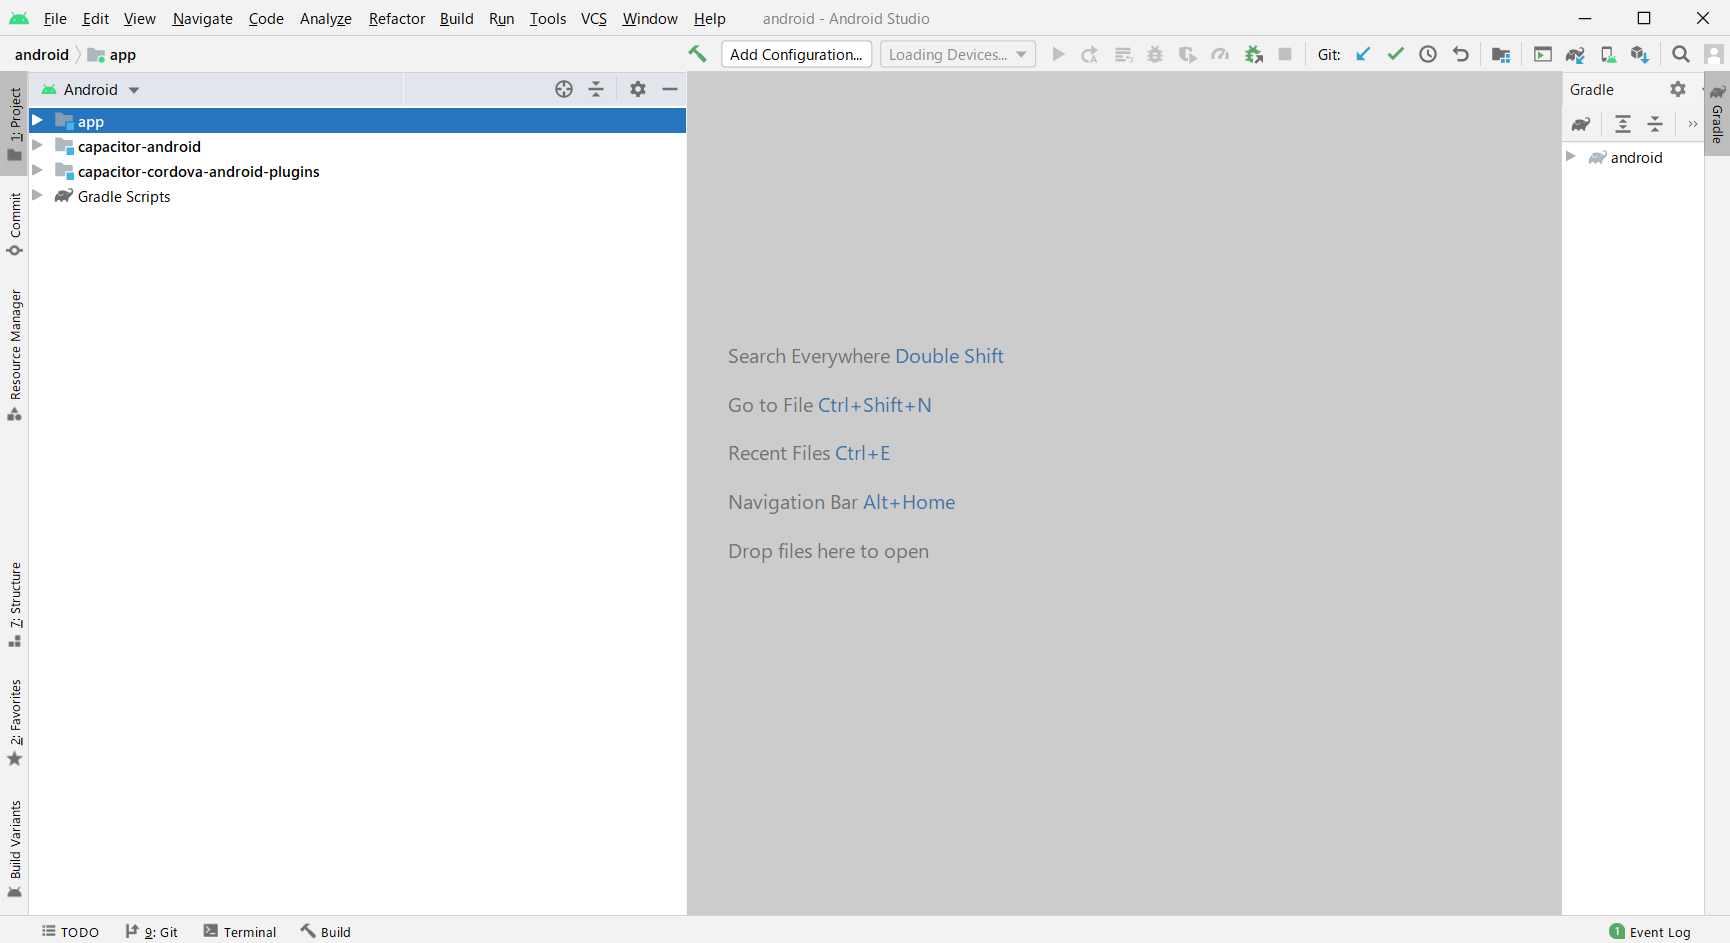Open the Build tool window button
The image size is (1730, 943).
point(326,932)
